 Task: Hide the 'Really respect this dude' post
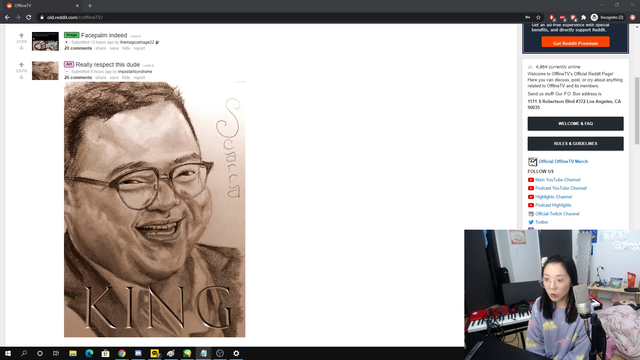pos(126,78)
